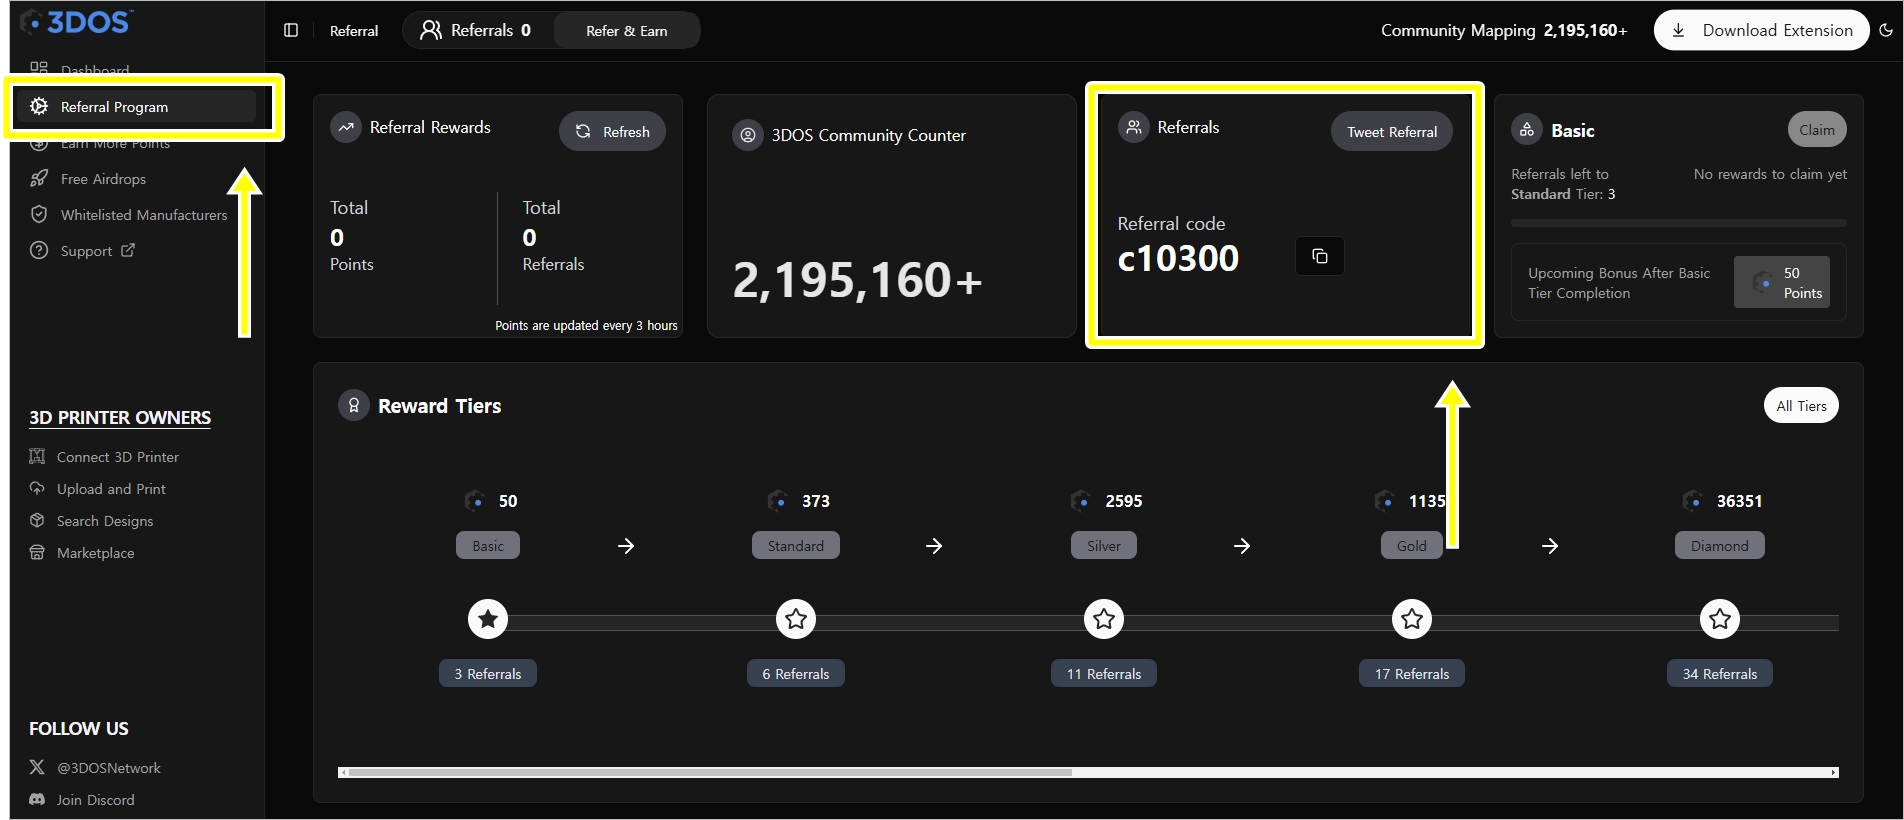Image resolution: width=1904 pixels, height=820 pixels.
Task: Click the Claim button
Action: coord(1816,130)
